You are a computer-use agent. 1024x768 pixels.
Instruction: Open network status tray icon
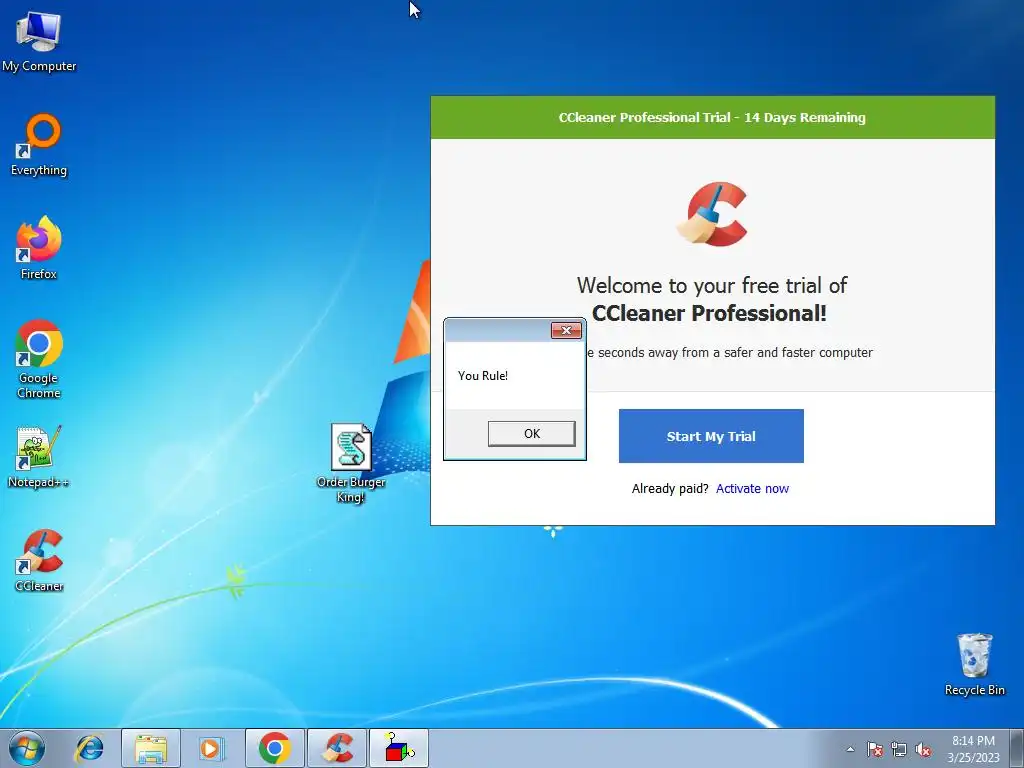899,749
